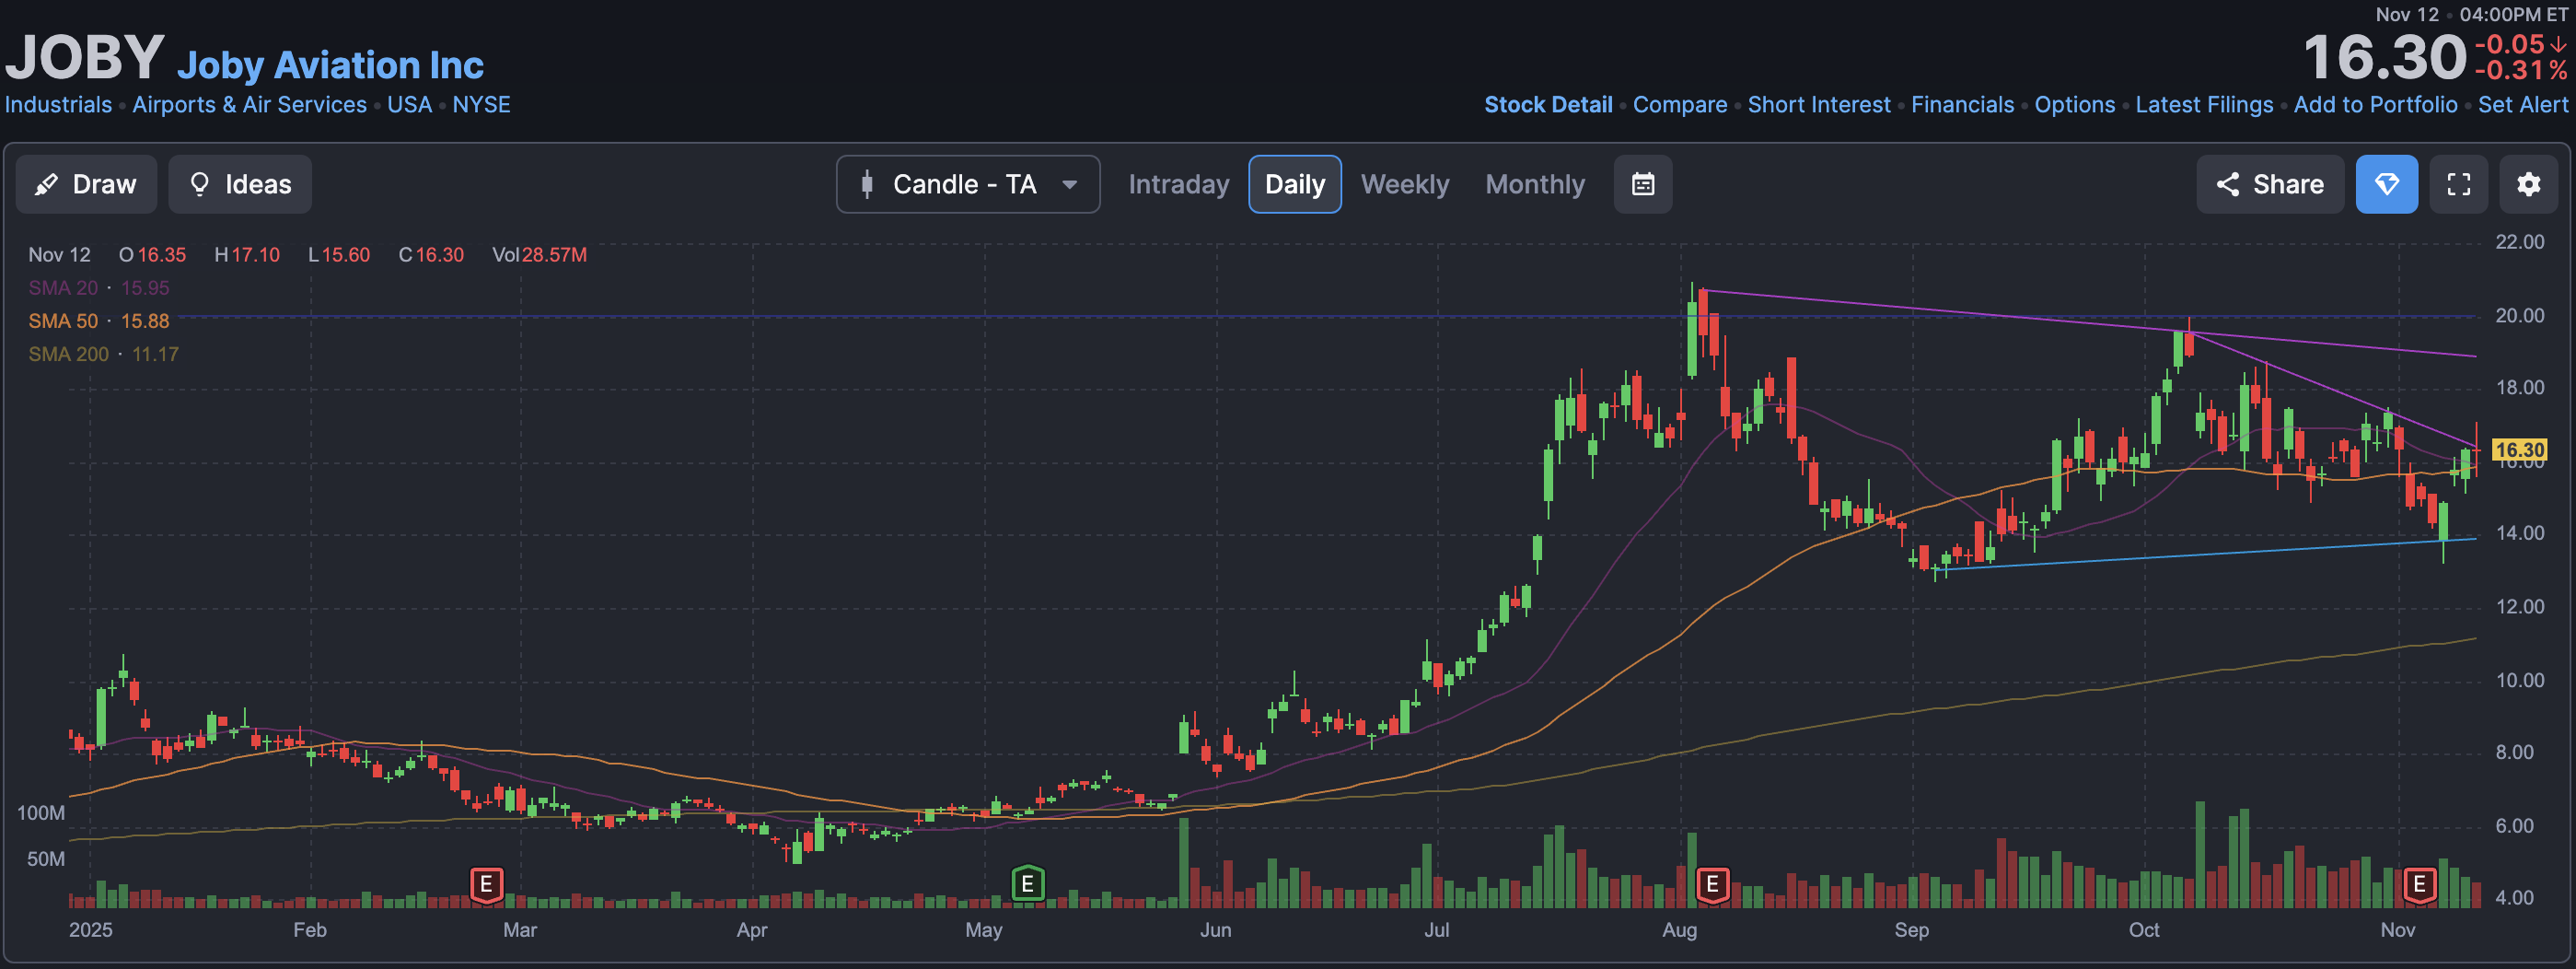Click the NYSE exchange link
The height and width of the screenshot is (969, 2576).
481,105
